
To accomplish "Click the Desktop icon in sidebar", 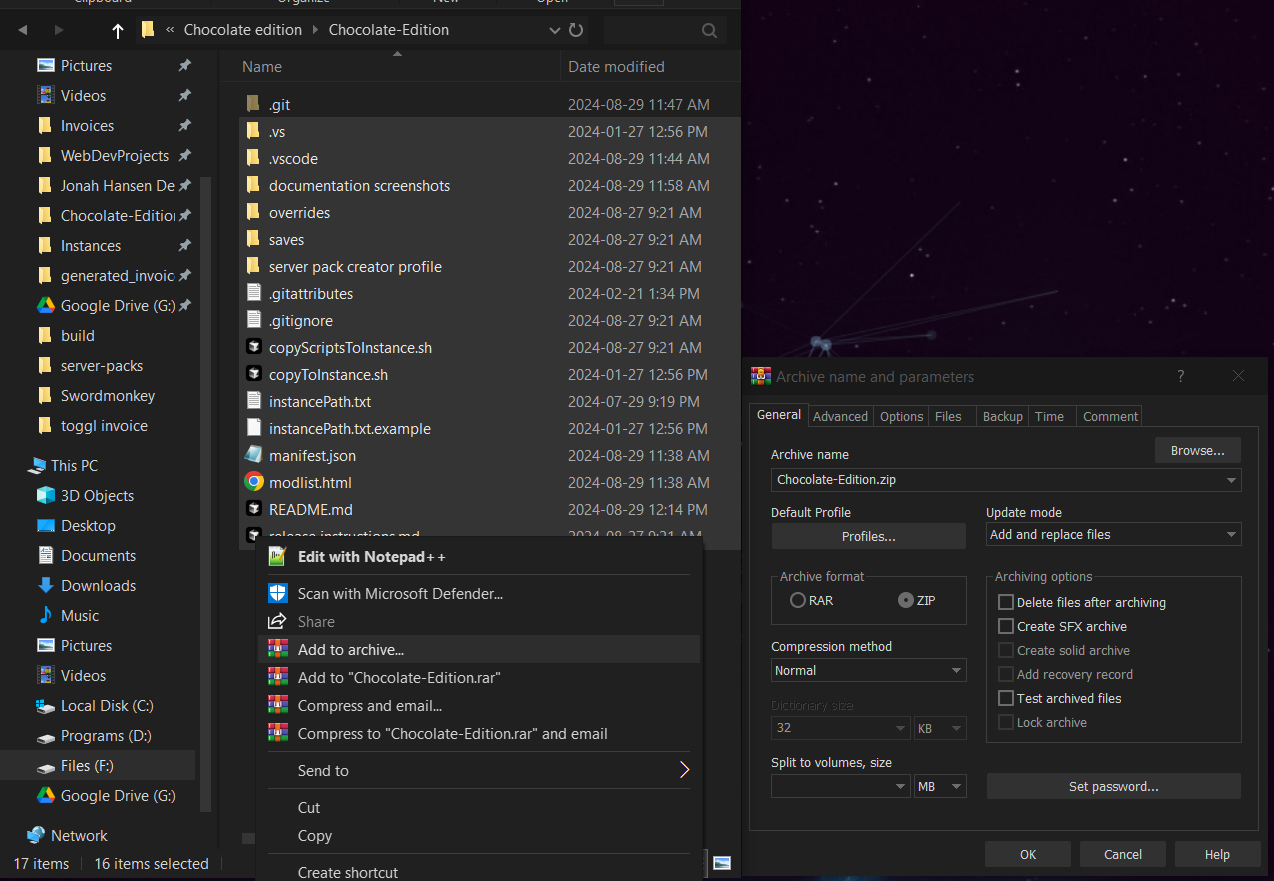I will (45, 525).
